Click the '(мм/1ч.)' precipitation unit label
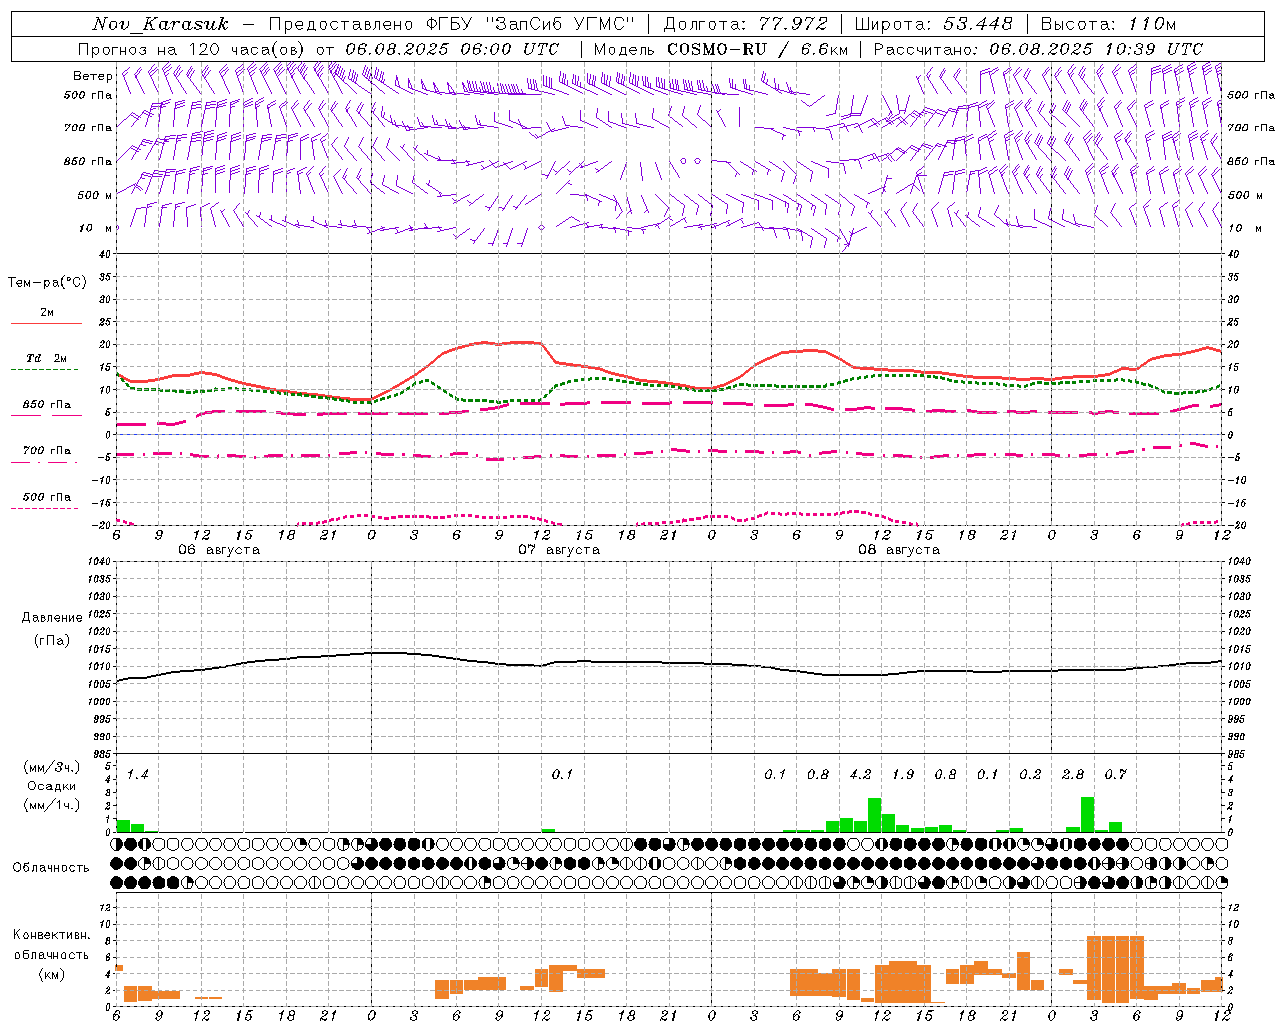This screenshot has width=1280, height=1024. pyautogui.click(x=52, y=805)
